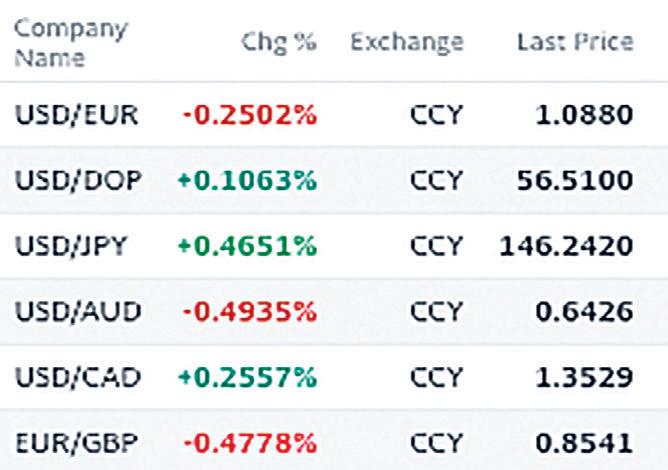The width and height of the screenshot is (668, 470).
Task: Click the -0.4935% change value
Action: click(249, 312)
